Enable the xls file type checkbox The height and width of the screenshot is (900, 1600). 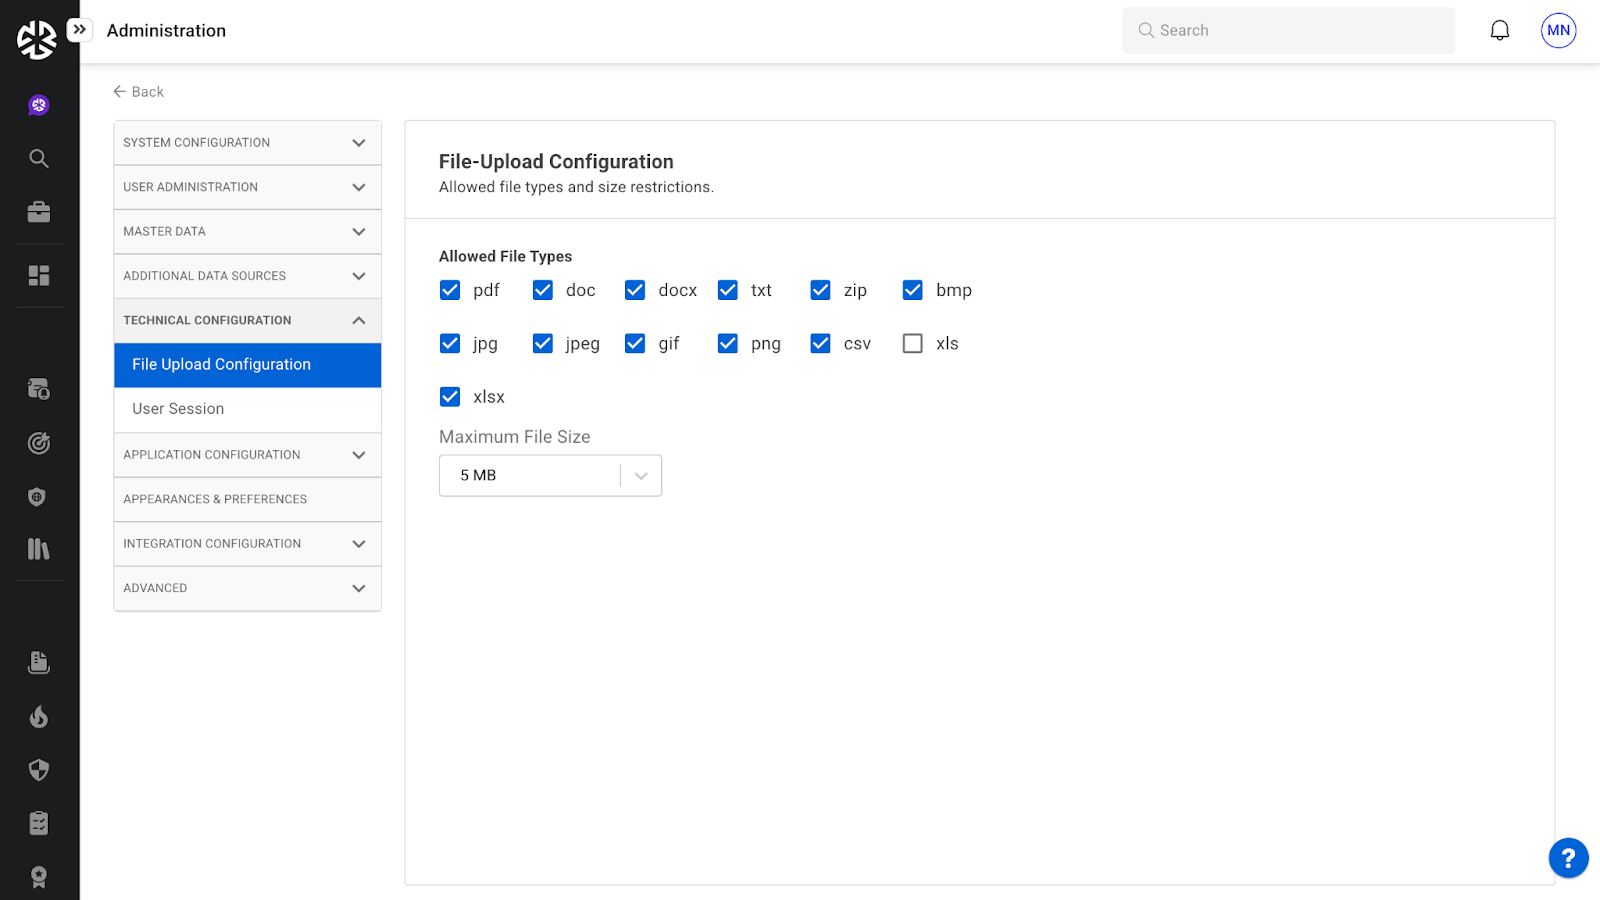point(912,344)
